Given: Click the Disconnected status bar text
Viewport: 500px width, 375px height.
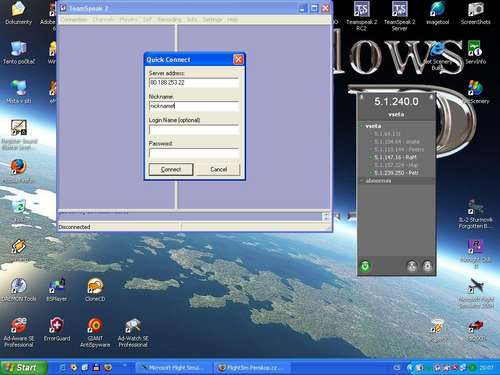Looking at the screenshot, I should point(74,227).
